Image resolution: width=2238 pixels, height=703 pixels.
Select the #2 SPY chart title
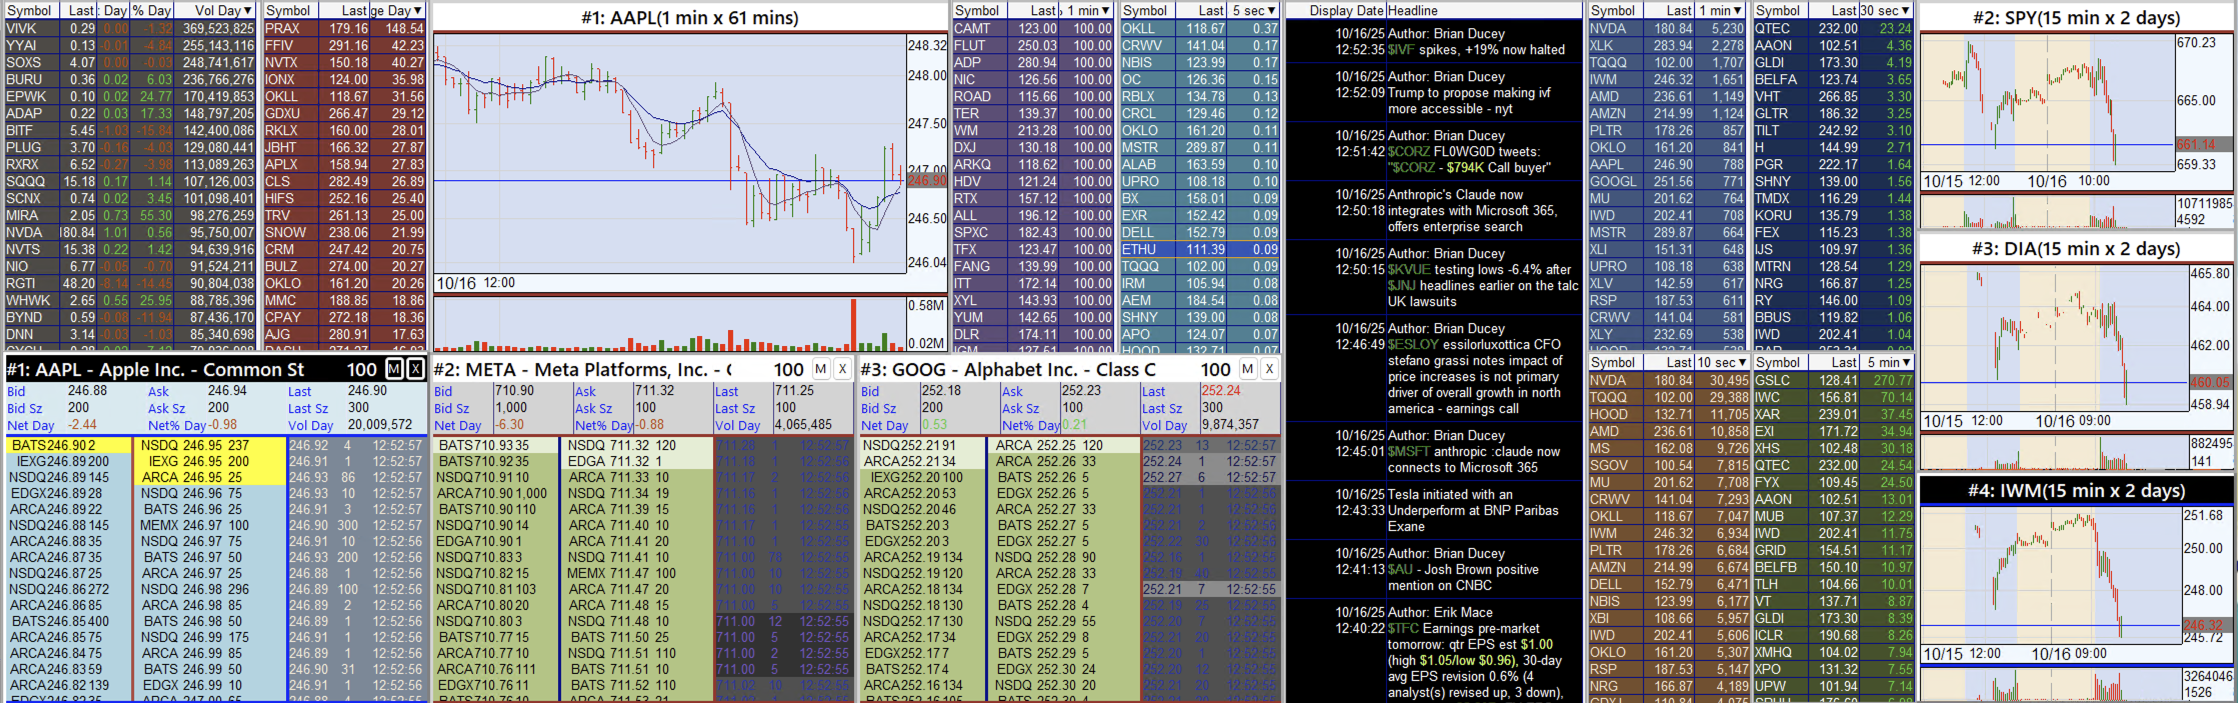pos(2076,18)
